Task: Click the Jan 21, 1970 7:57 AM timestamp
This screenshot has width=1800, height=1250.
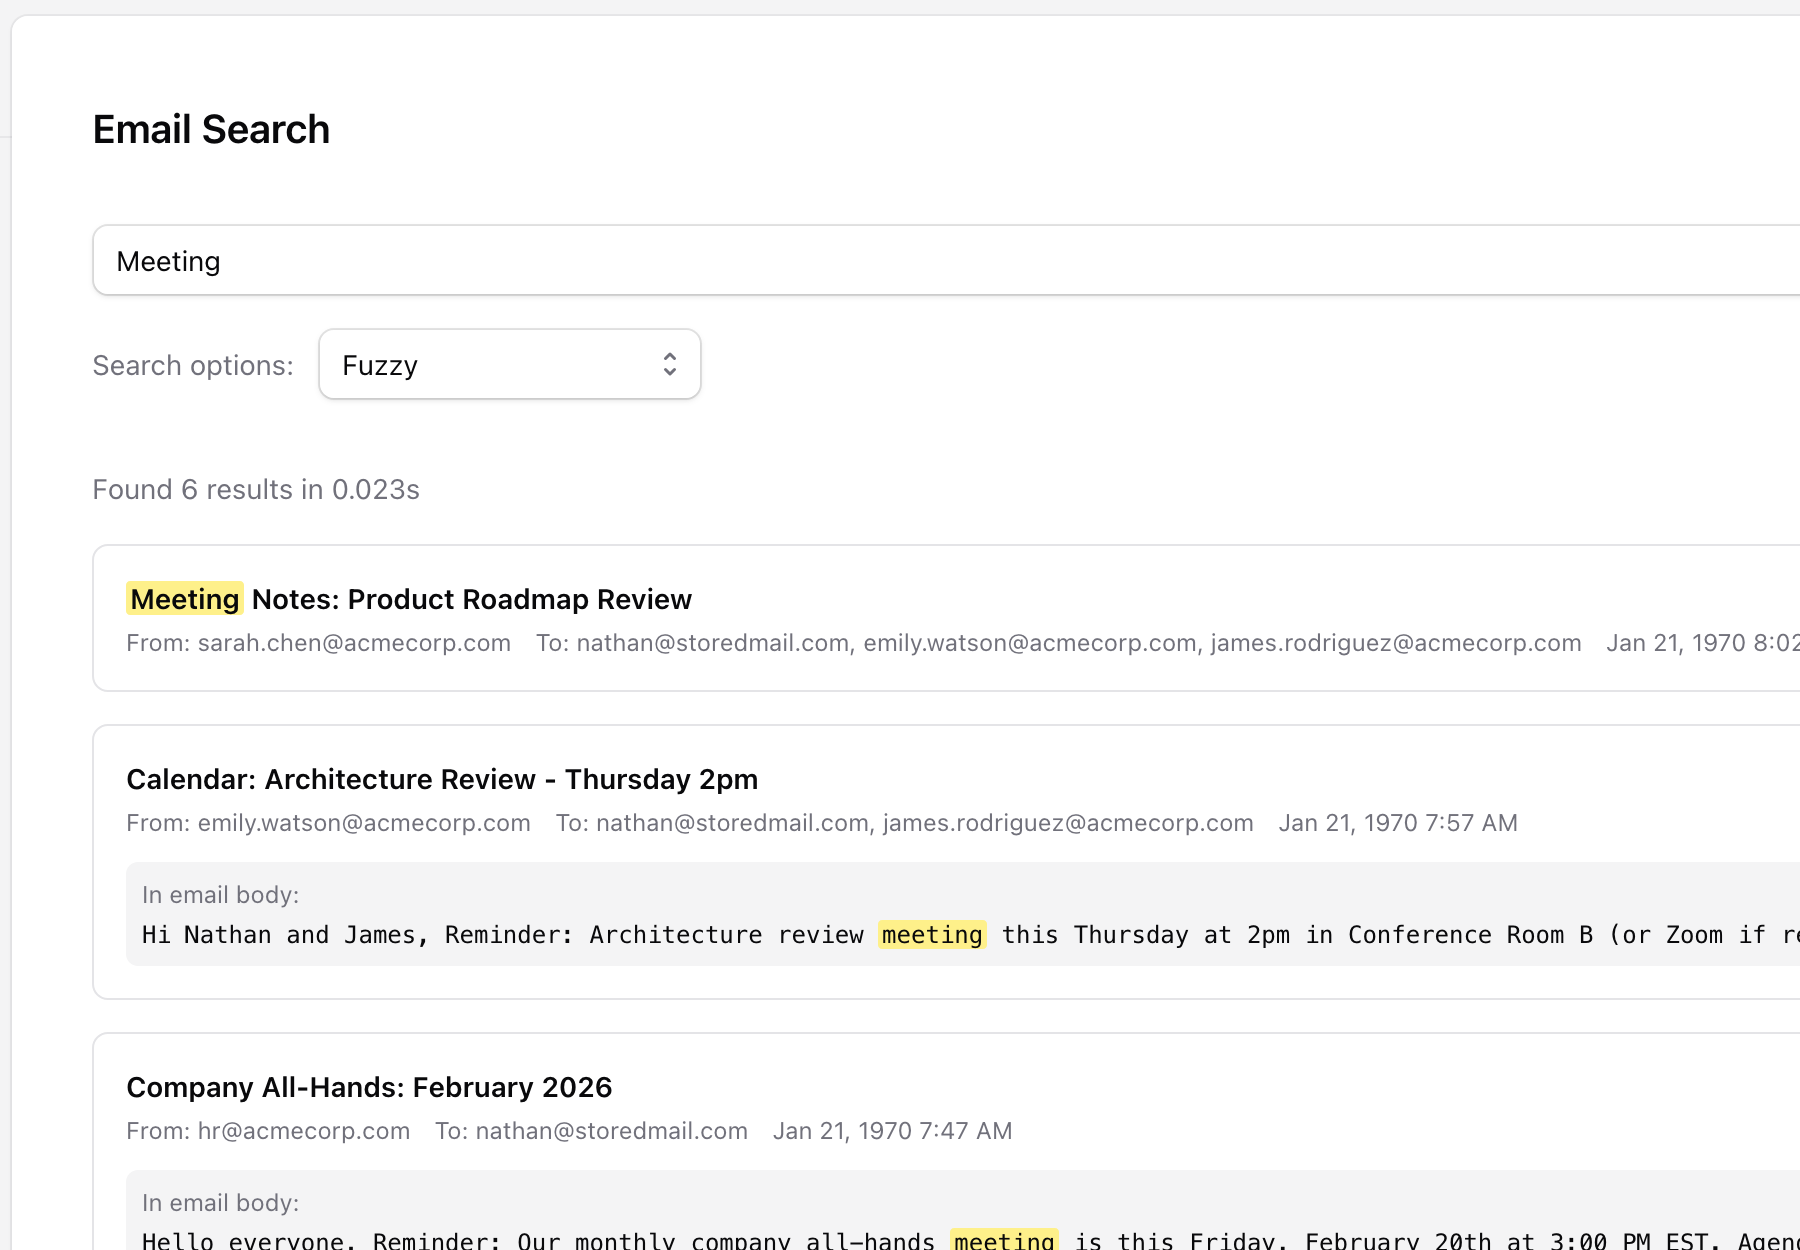Action: click(1397, 823)
